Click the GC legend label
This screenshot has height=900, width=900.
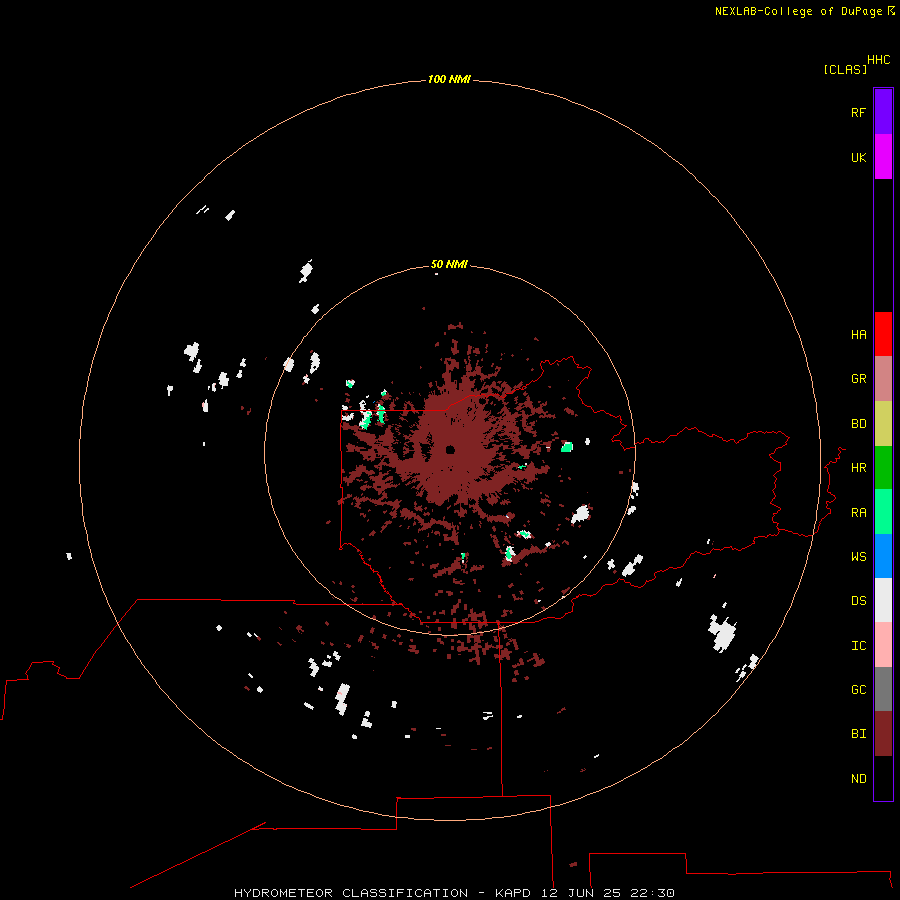point(858,689)
